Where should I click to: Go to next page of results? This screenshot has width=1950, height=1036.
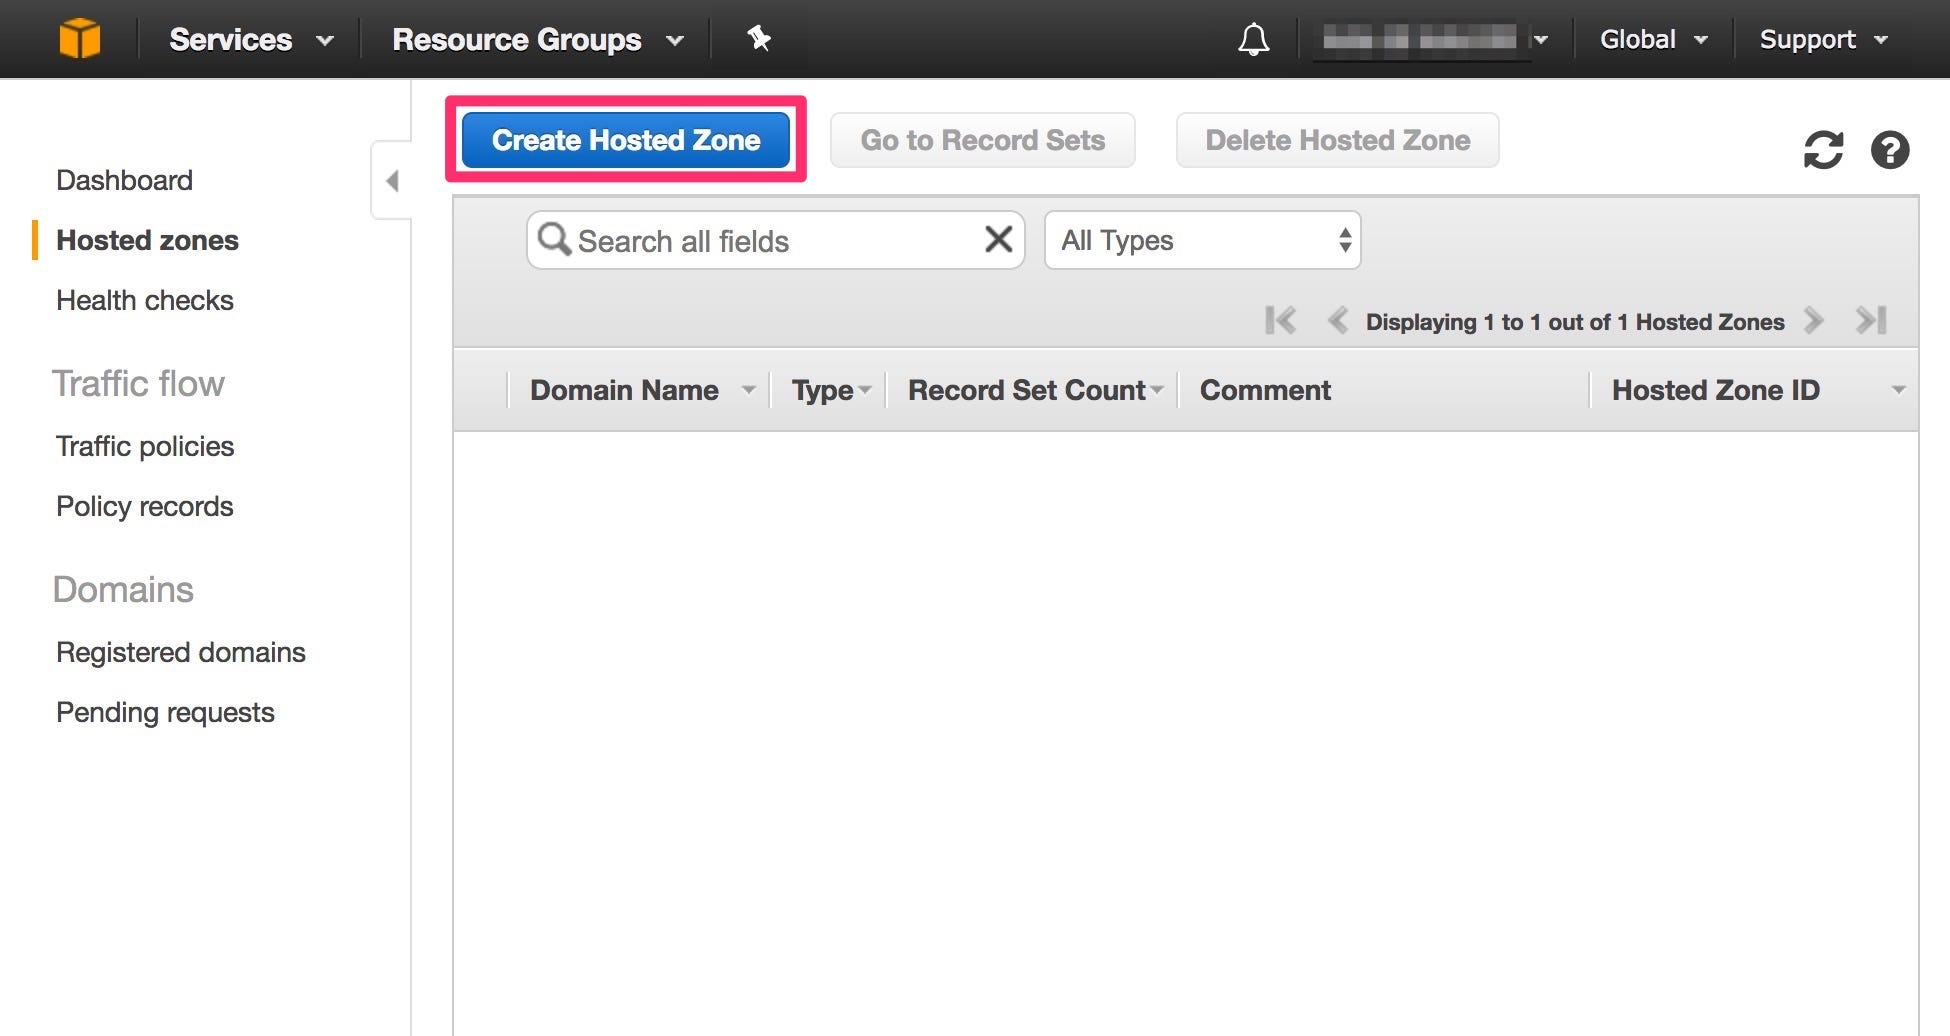pos(1814,321)
